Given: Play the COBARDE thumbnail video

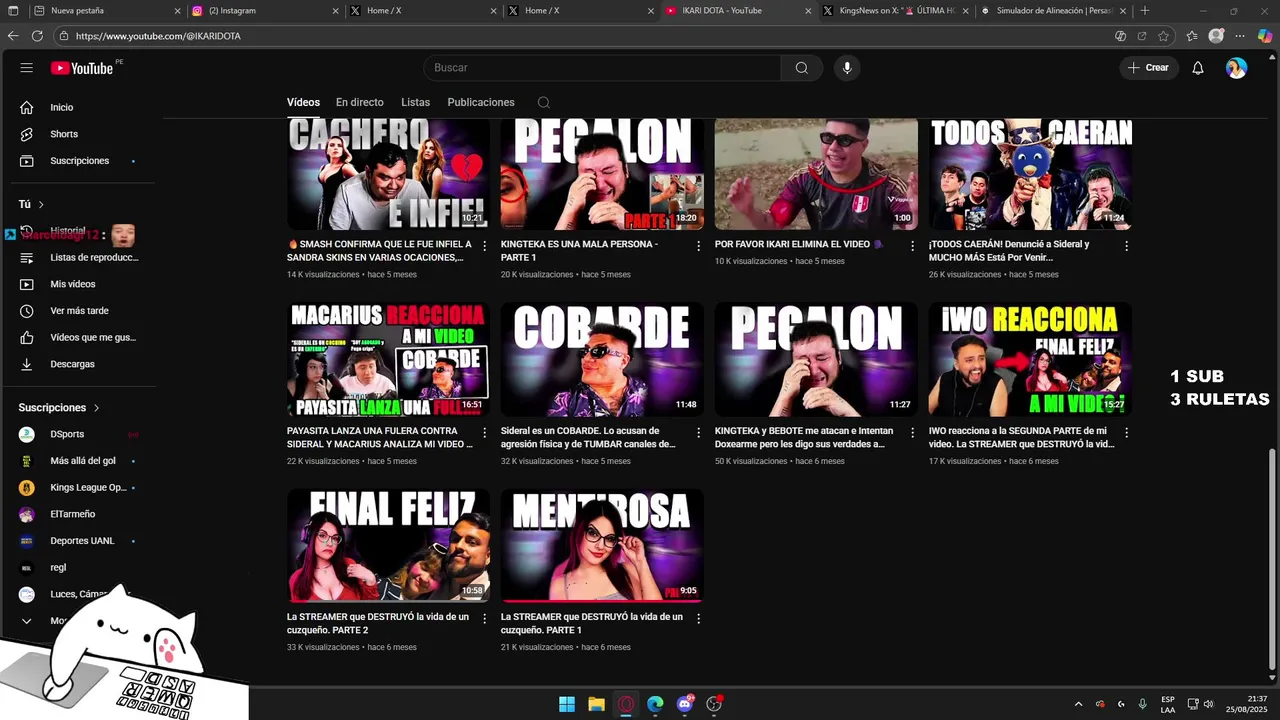Looking at the screenshot, I should [602, 359].
